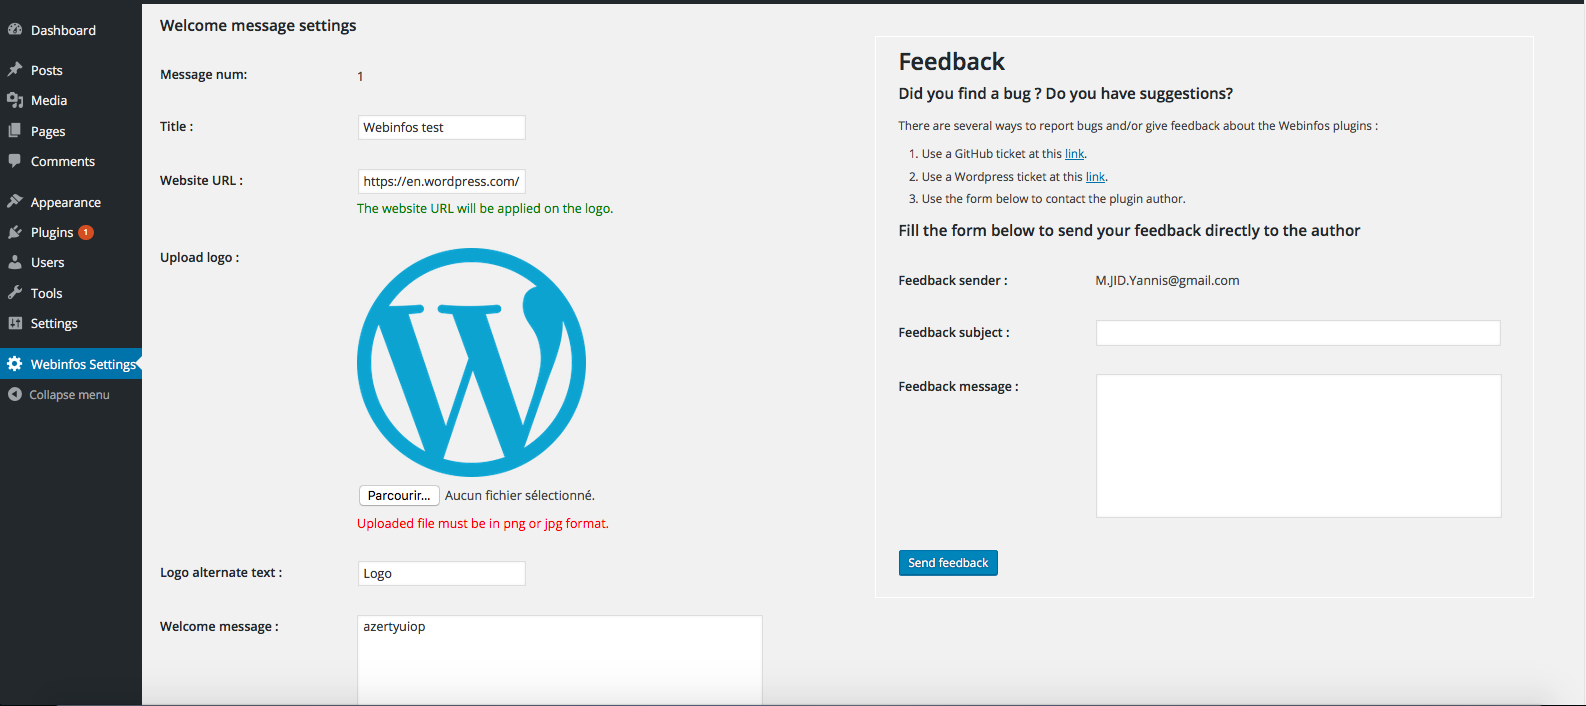
Task: Click inside the Welcome message textarea
Action: click(560, 660)
